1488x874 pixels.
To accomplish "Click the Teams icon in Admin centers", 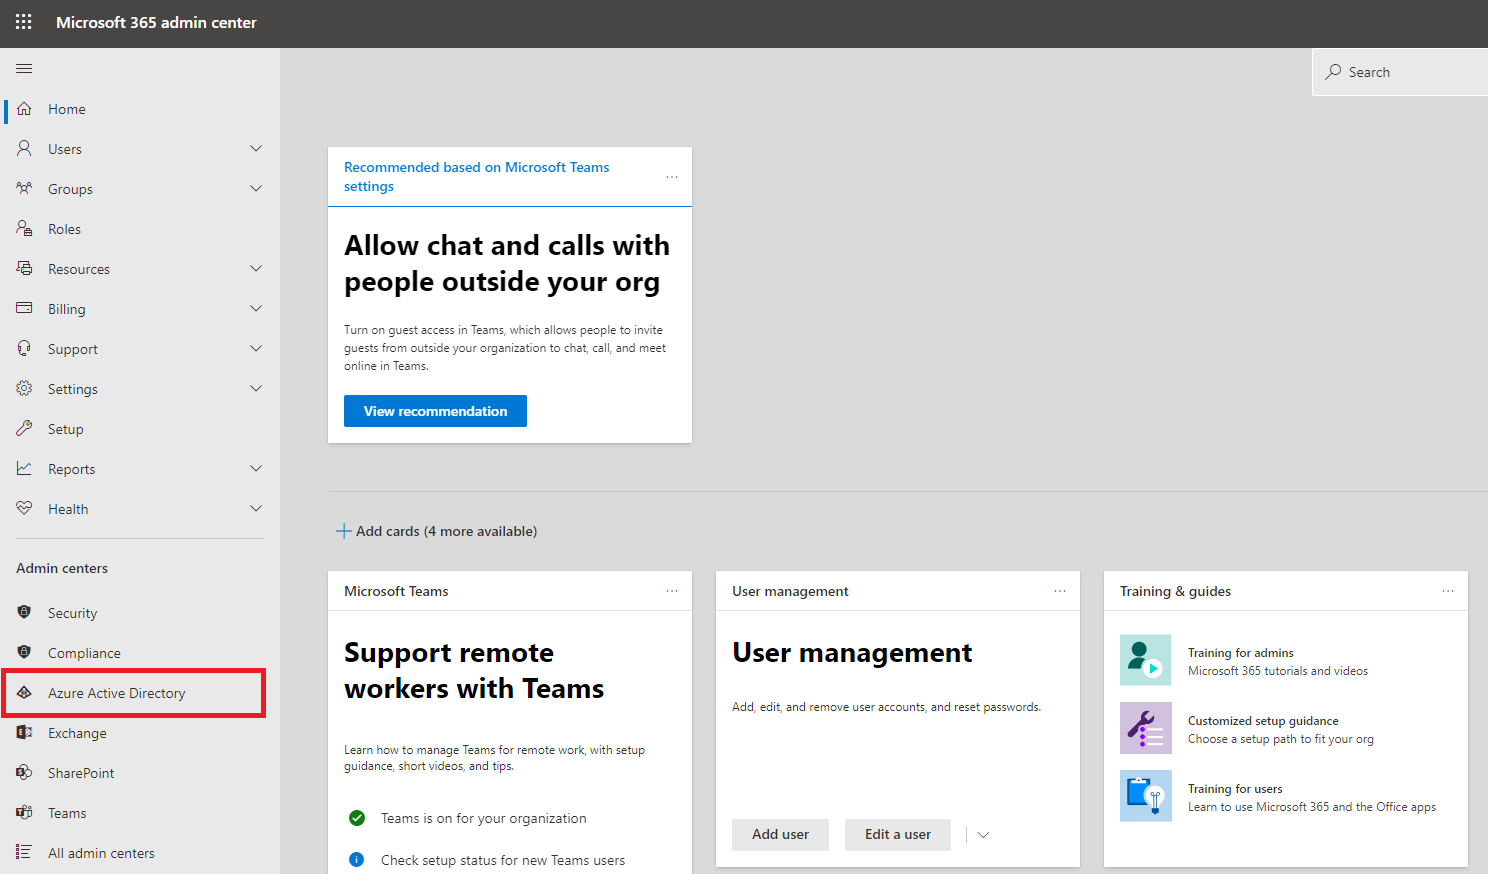I will (x=24, y=812).
